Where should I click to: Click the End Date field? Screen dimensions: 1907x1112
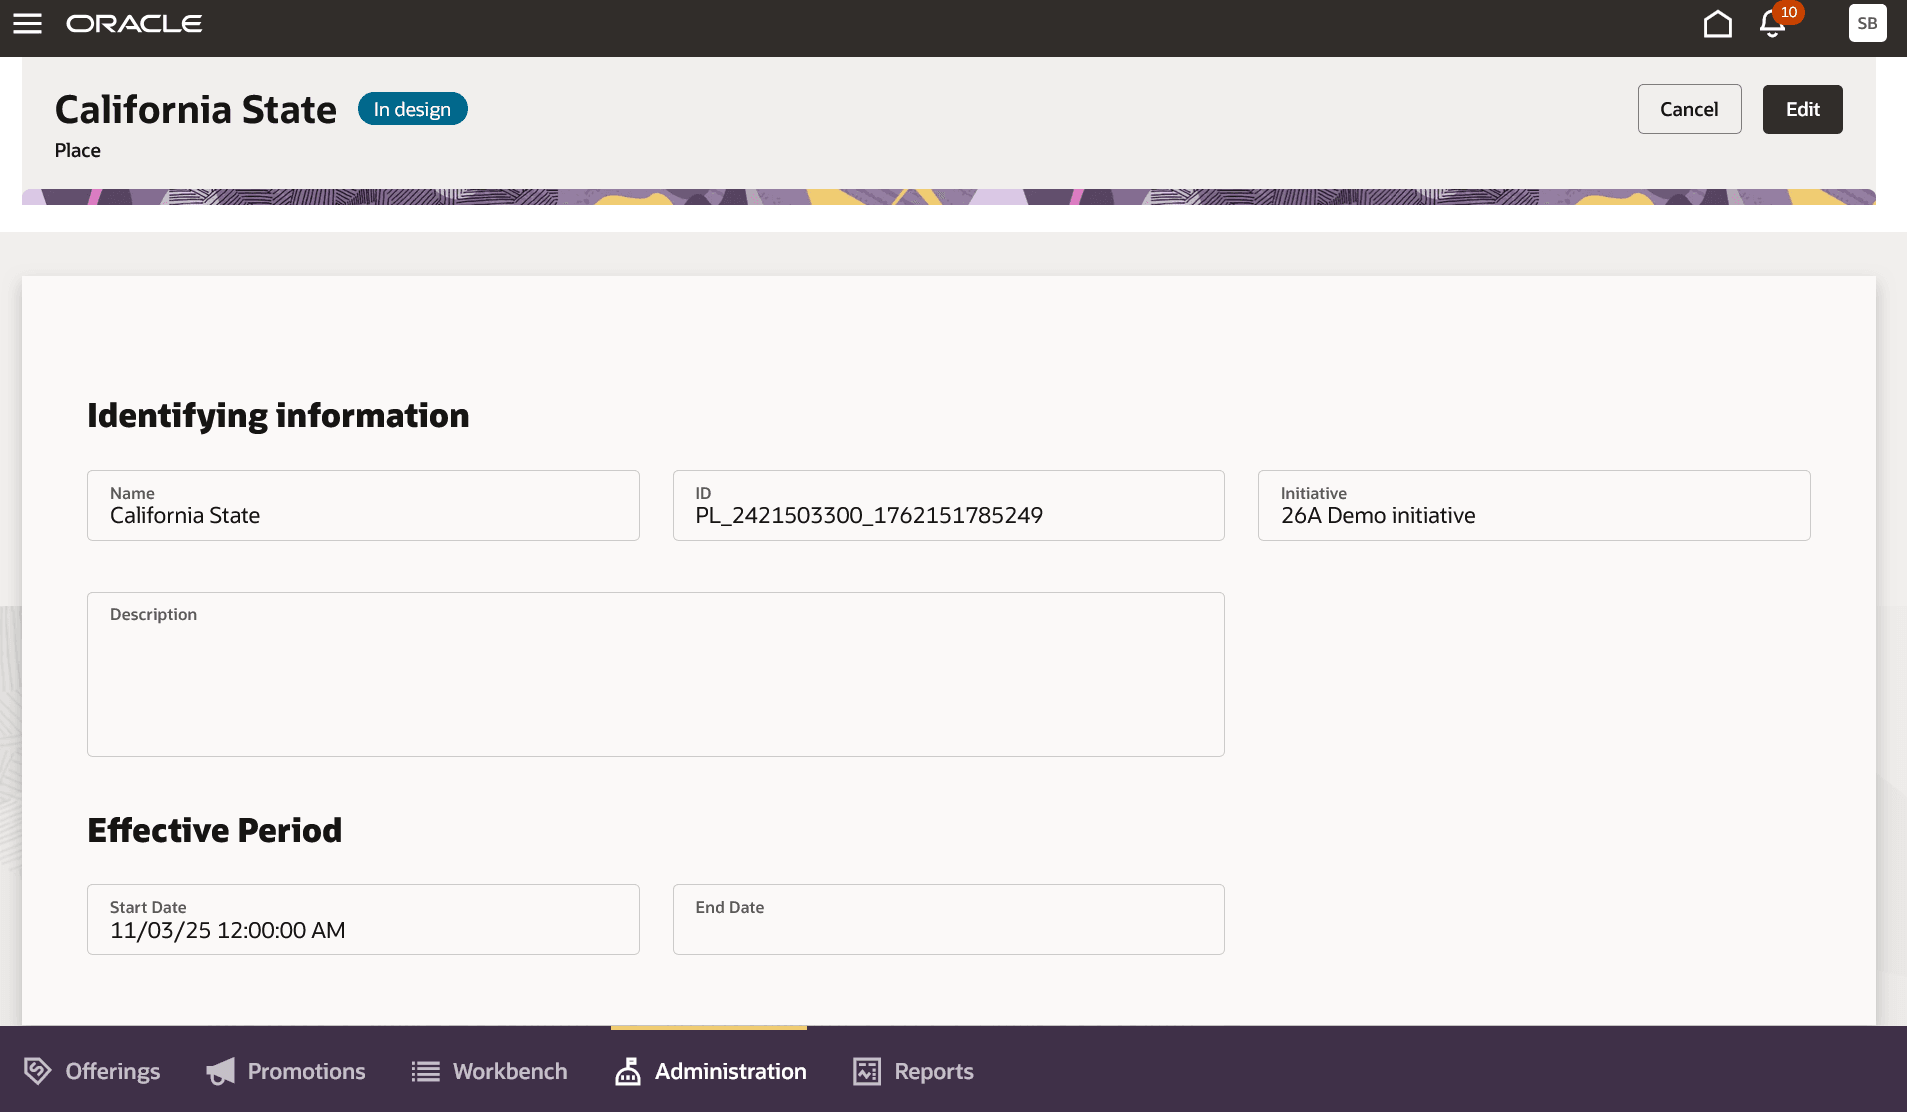pyautogui.click(x=947, y=920)
